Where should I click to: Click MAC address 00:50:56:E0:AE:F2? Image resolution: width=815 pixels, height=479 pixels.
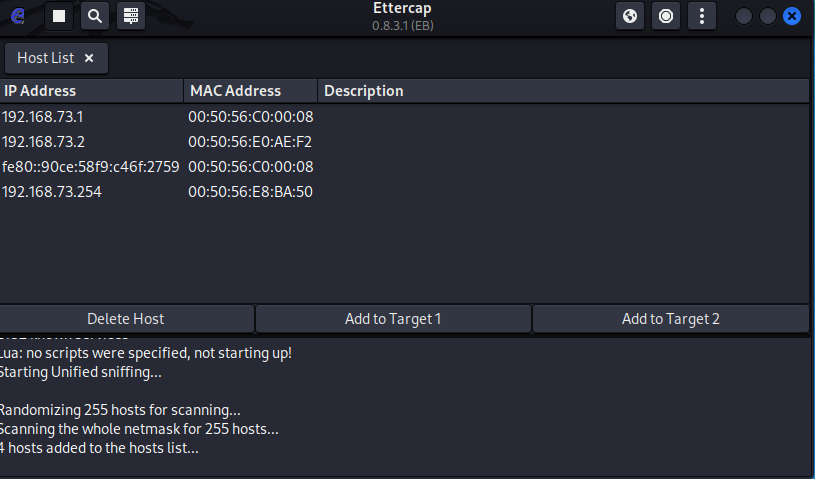tap(250, 142)
